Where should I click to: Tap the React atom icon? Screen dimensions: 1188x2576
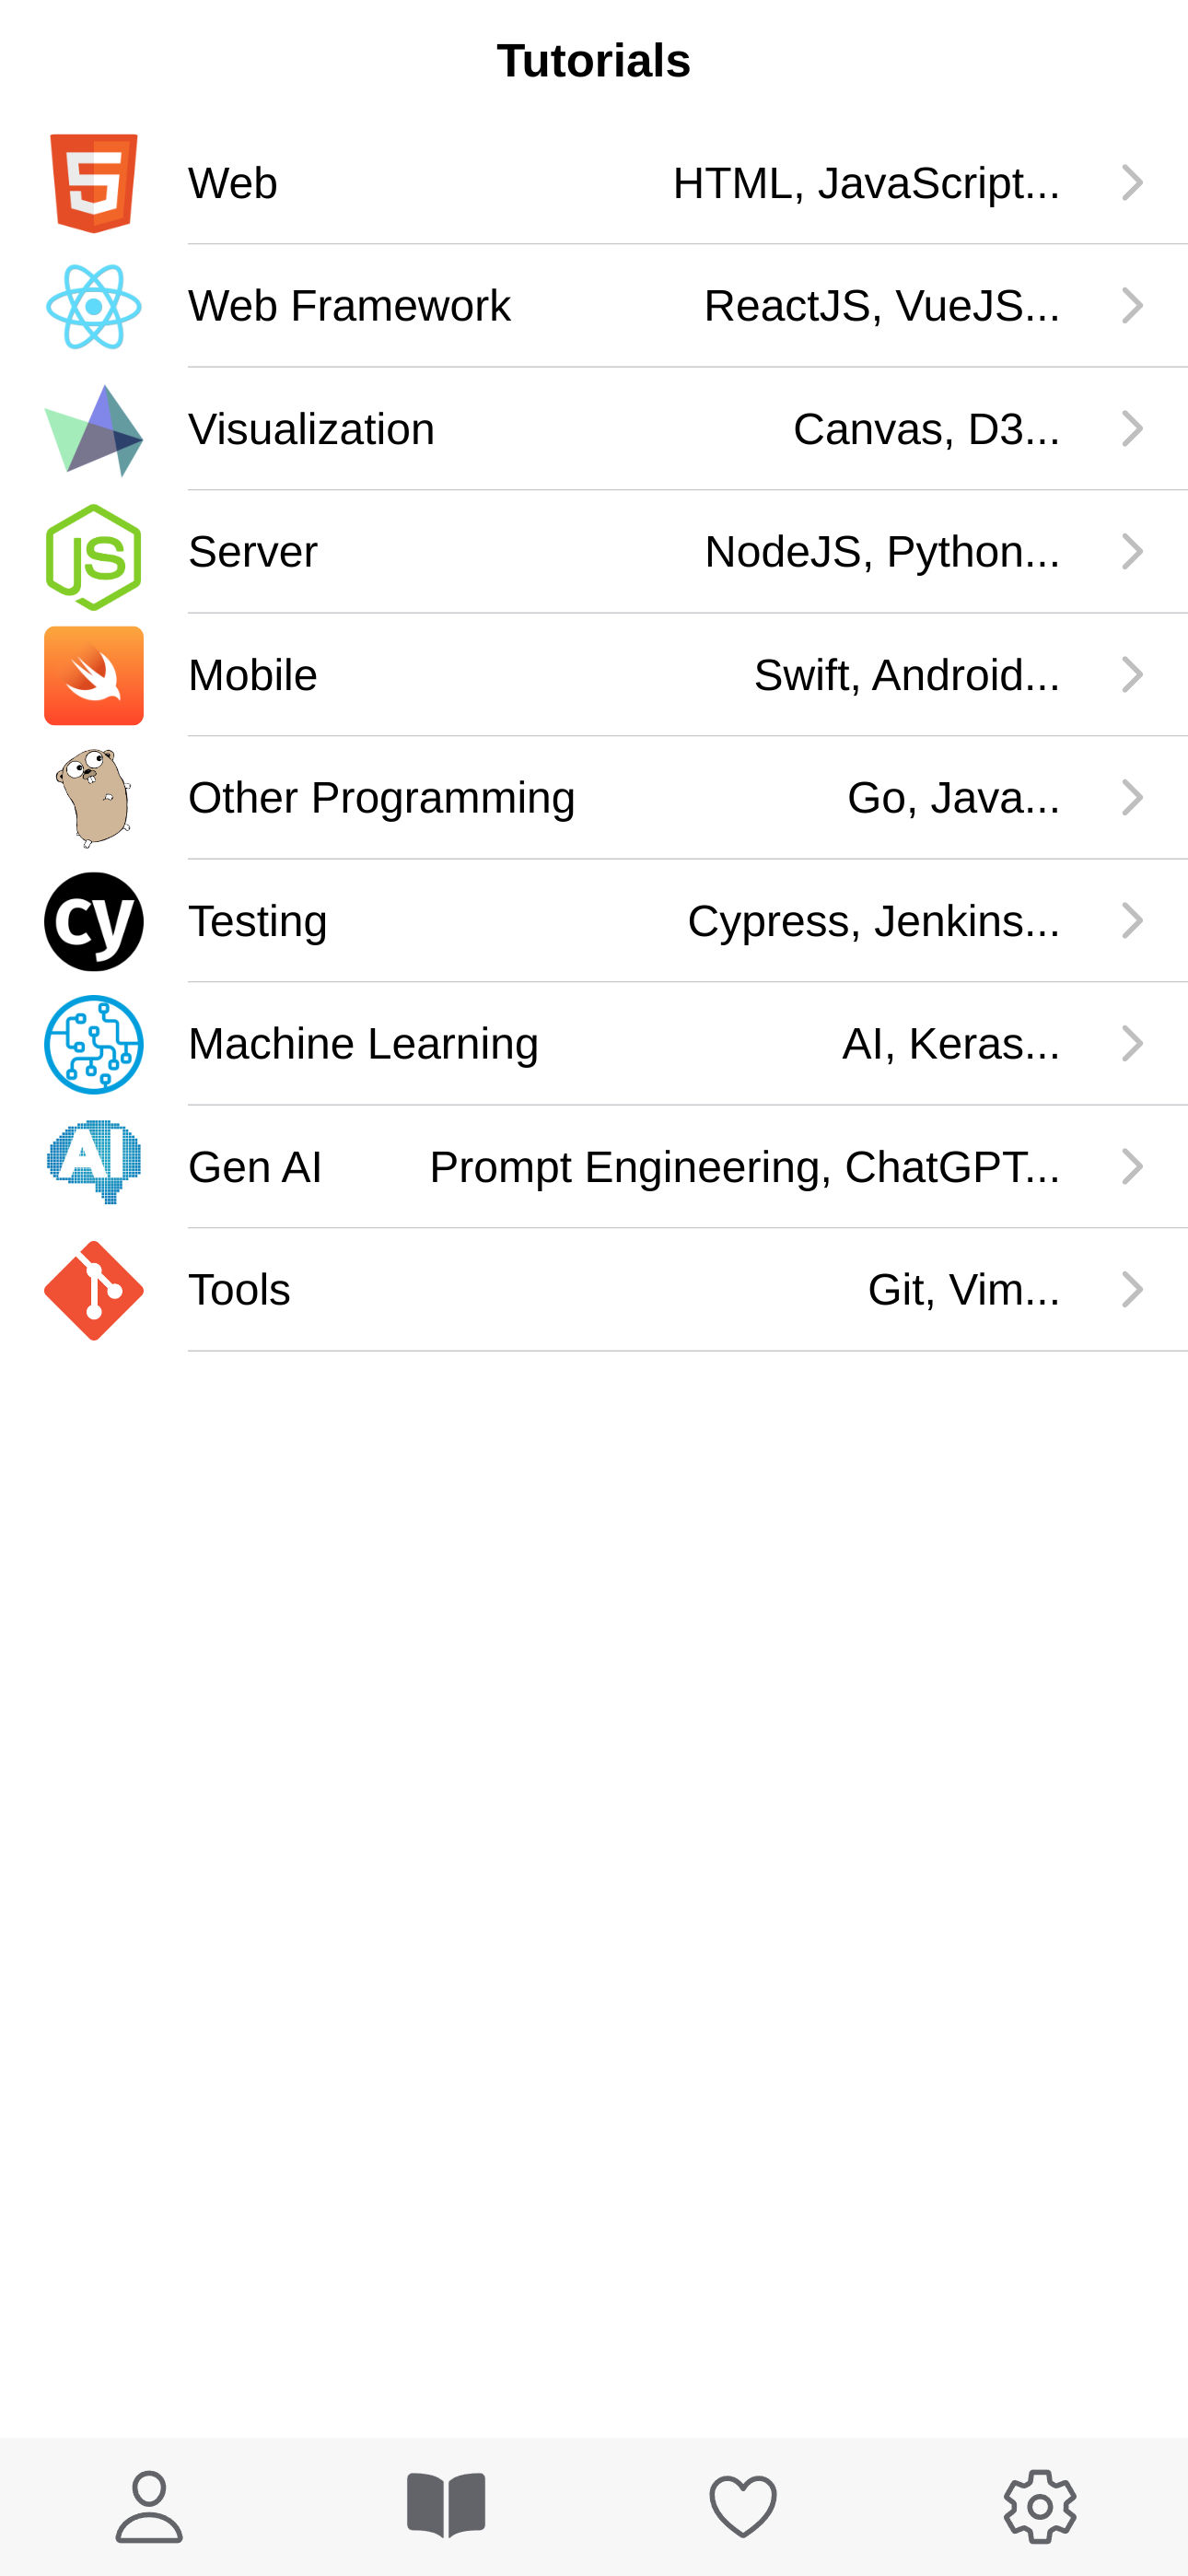point(94,306)
